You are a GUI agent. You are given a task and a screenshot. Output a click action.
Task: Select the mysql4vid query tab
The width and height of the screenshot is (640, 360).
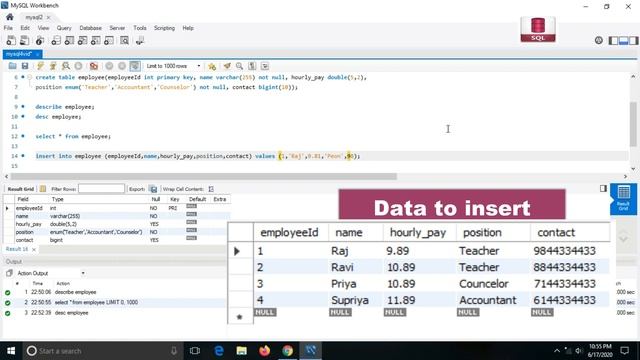click(19, 54)
